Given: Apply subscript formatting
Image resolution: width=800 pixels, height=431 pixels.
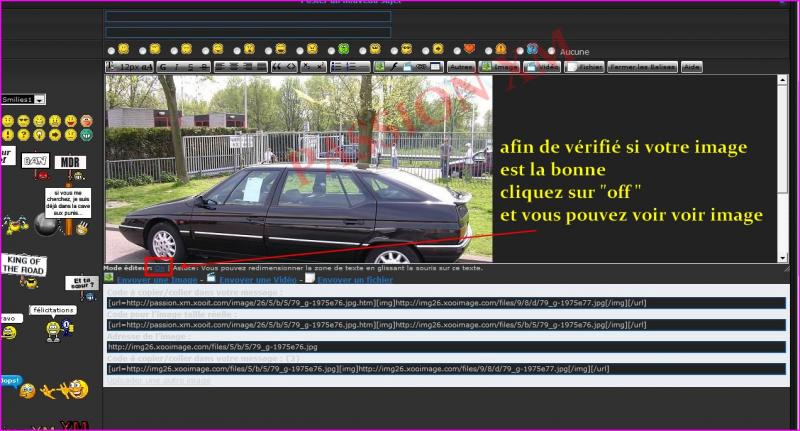Looking at the screenshot, I should (307, 67).
